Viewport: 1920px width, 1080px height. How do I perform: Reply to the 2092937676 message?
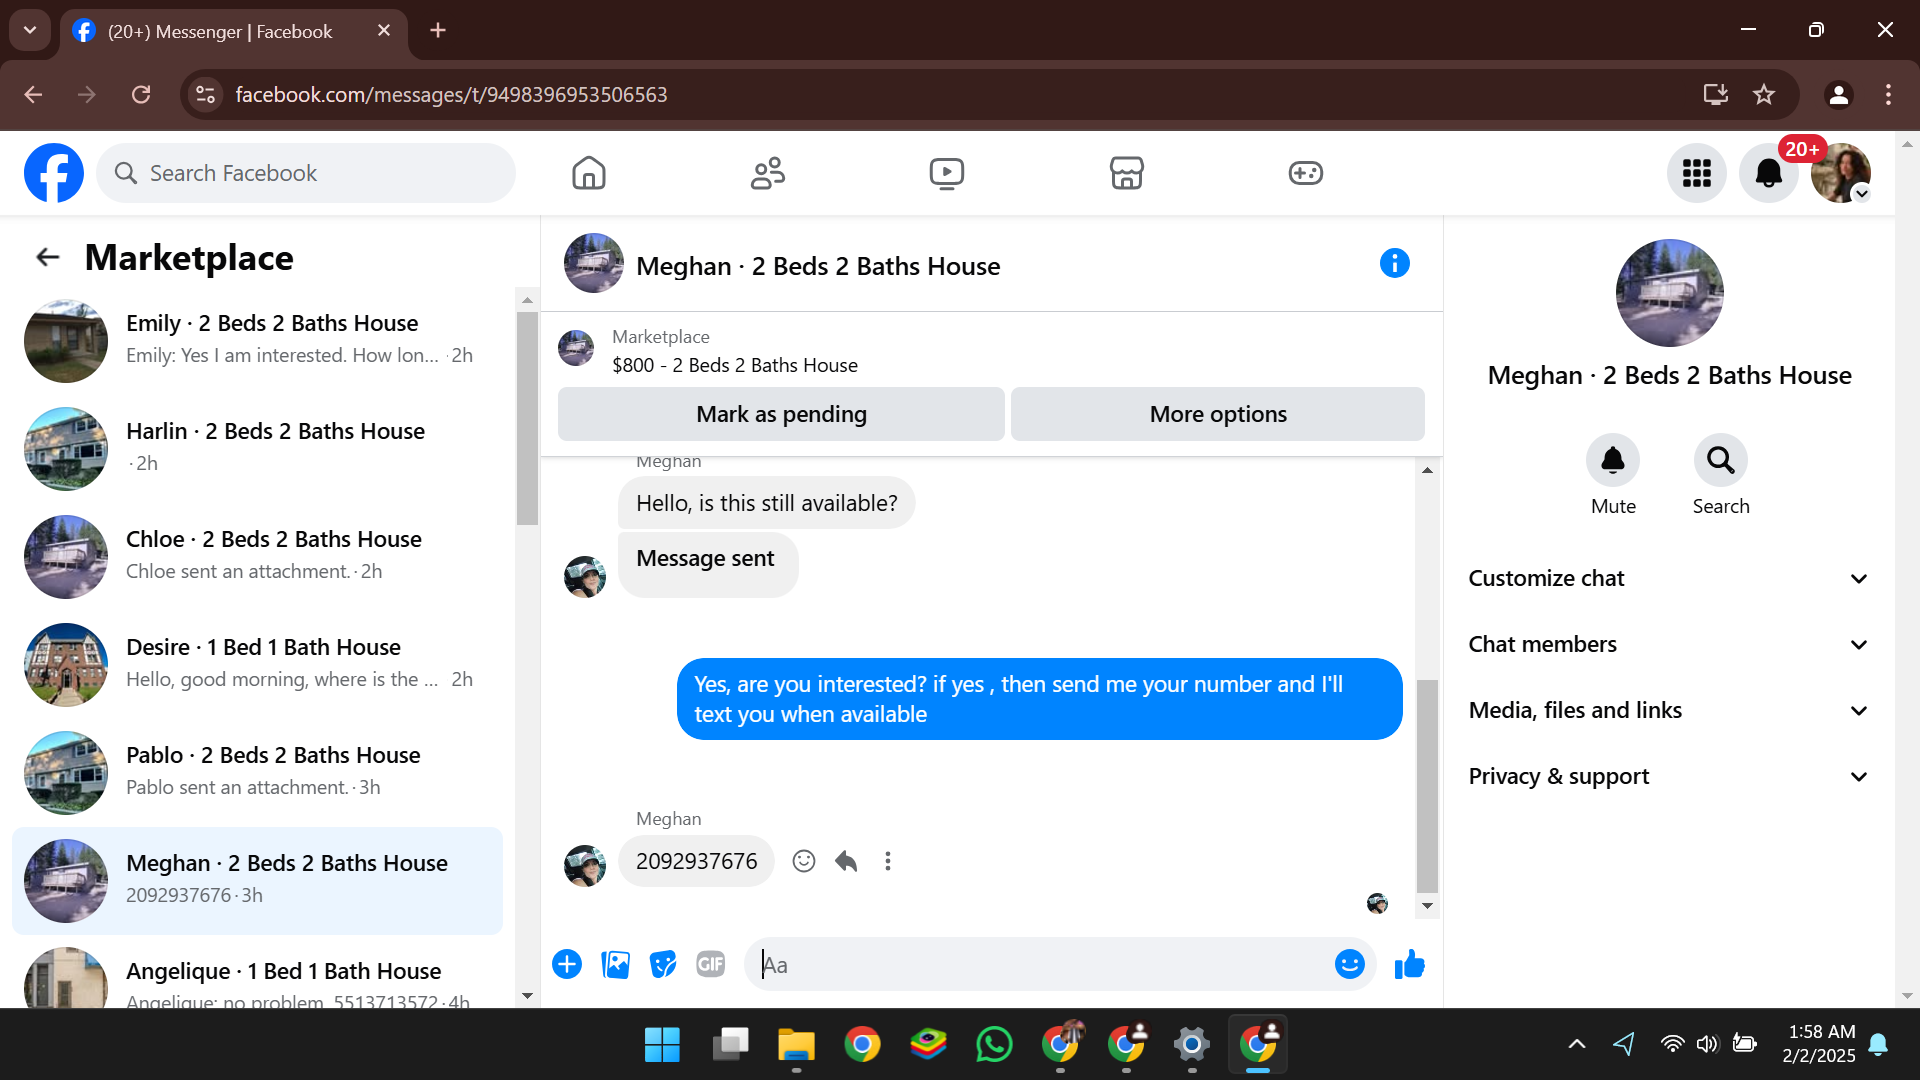(x=846, y=861)
